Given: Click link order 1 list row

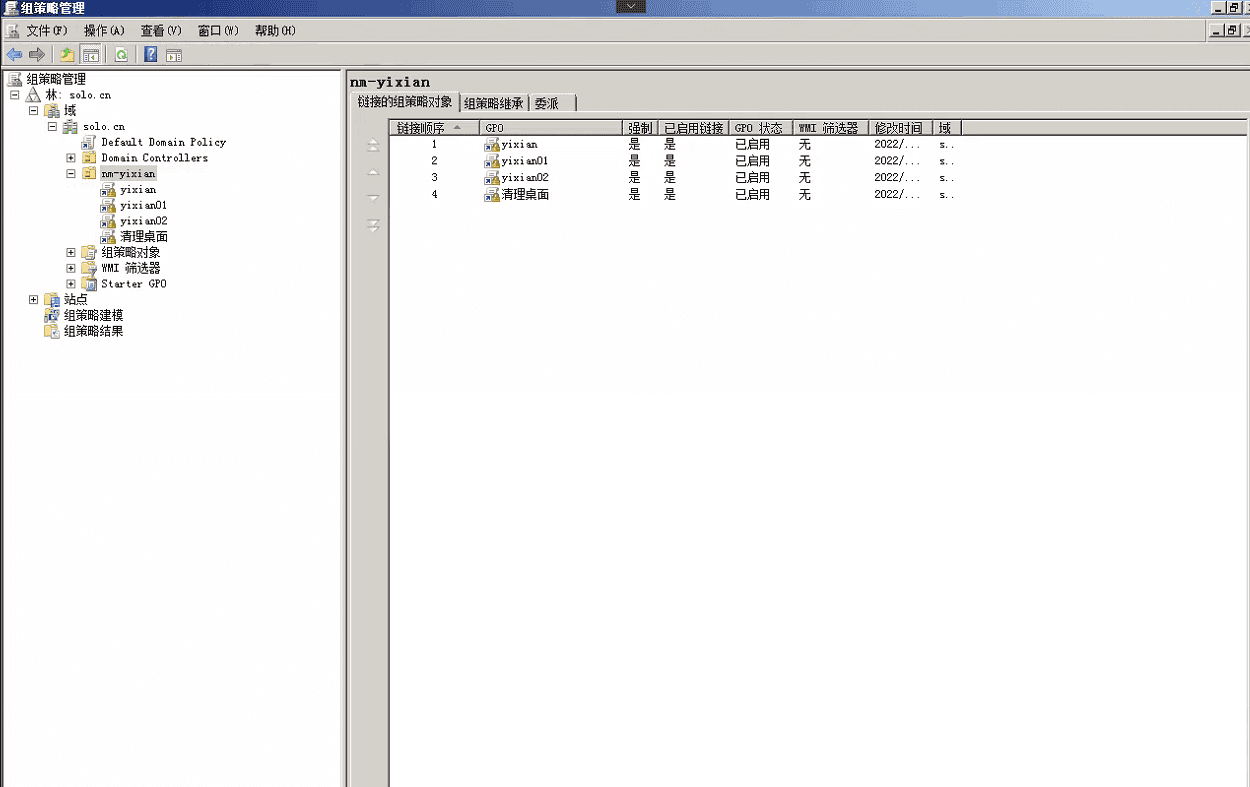Looking at the screenshot, I should point(675,144).
